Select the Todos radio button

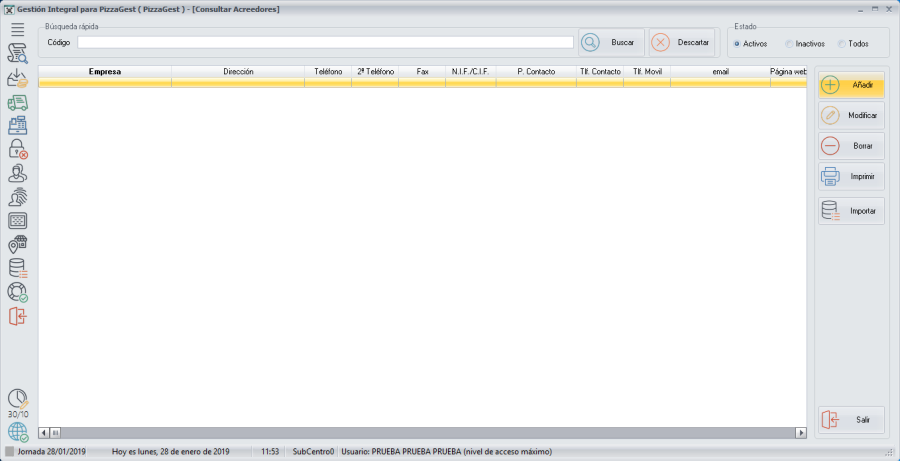(841, 44)
